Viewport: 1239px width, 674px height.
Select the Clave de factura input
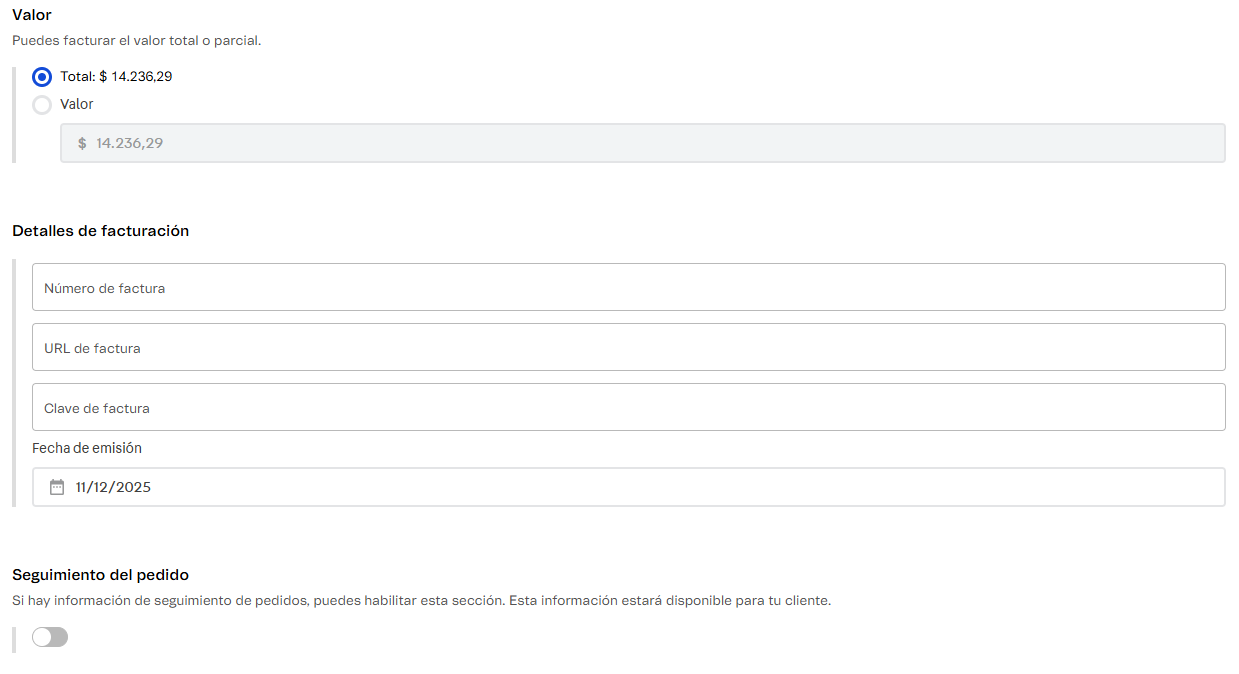click(x=628, y=408)
